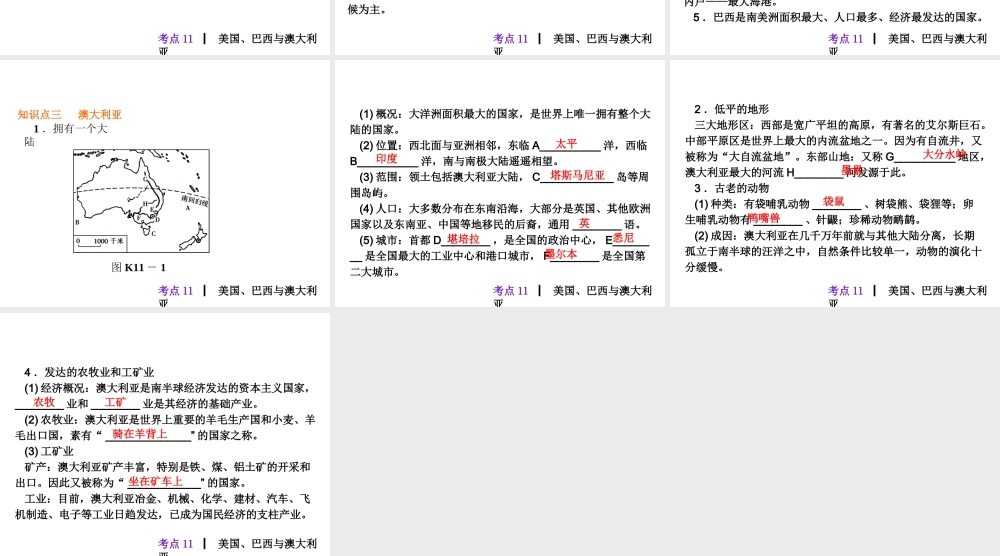The width and height of the screenshot is (1000, 556).
Task: Click the red answer '堪培拉'
Action: coord(463,239)
